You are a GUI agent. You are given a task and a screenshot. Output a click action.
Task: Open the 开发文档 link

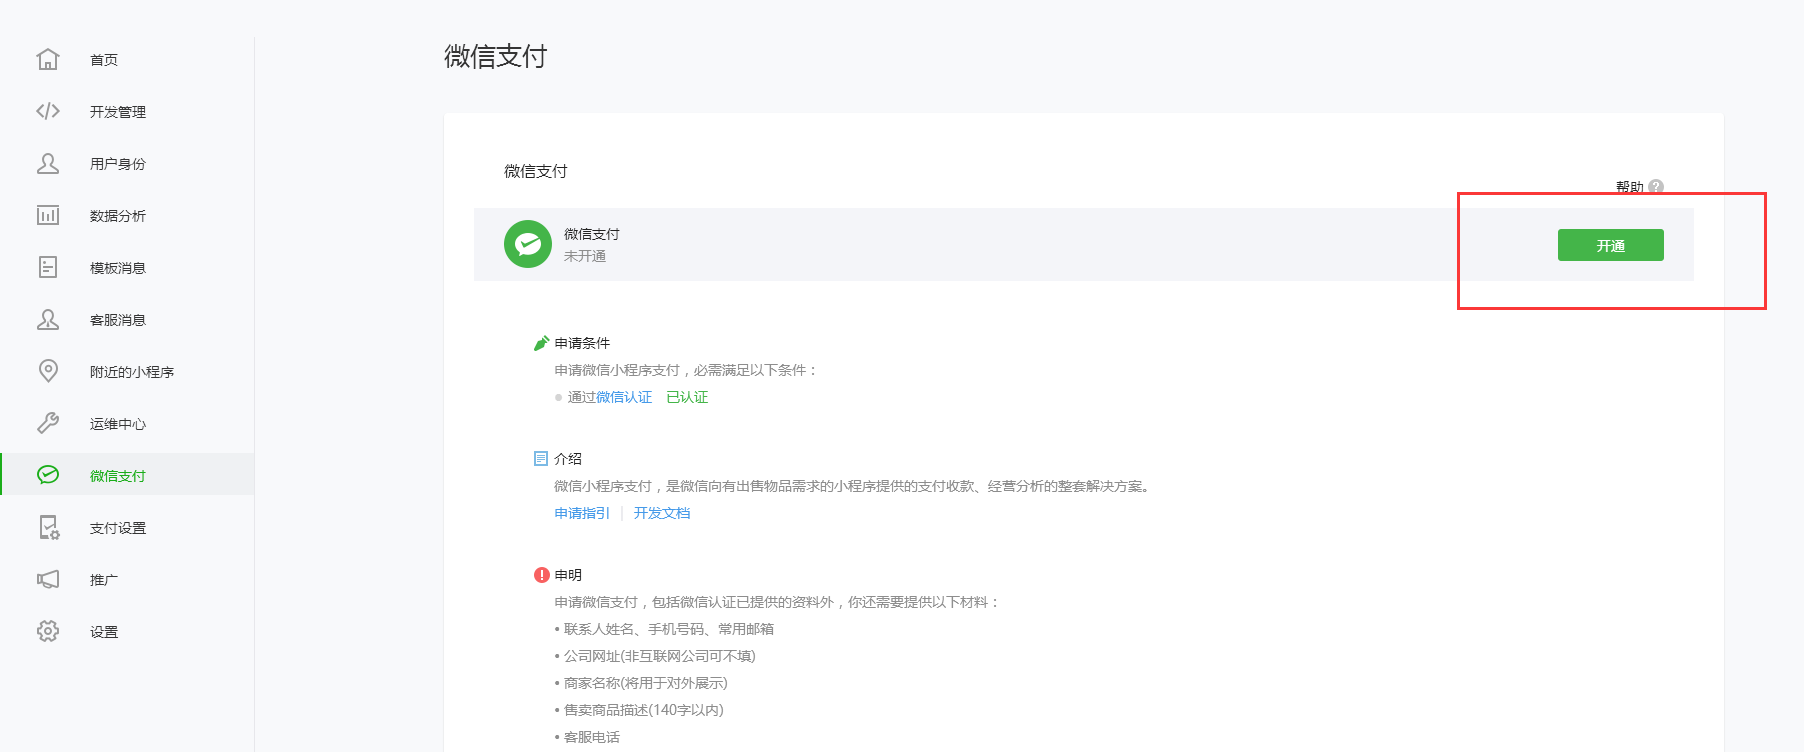tap(662, 513)
